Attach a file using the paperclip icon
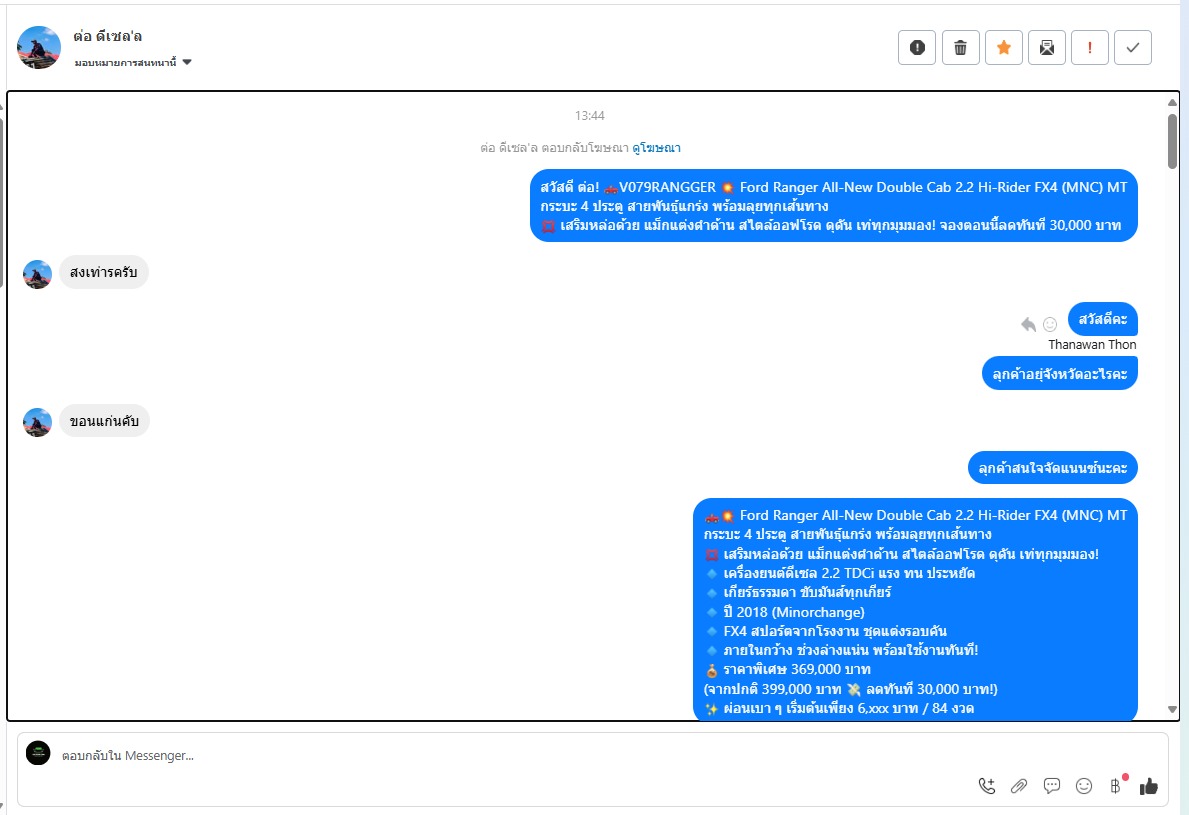The image size is (1189, 815). 1019,786
